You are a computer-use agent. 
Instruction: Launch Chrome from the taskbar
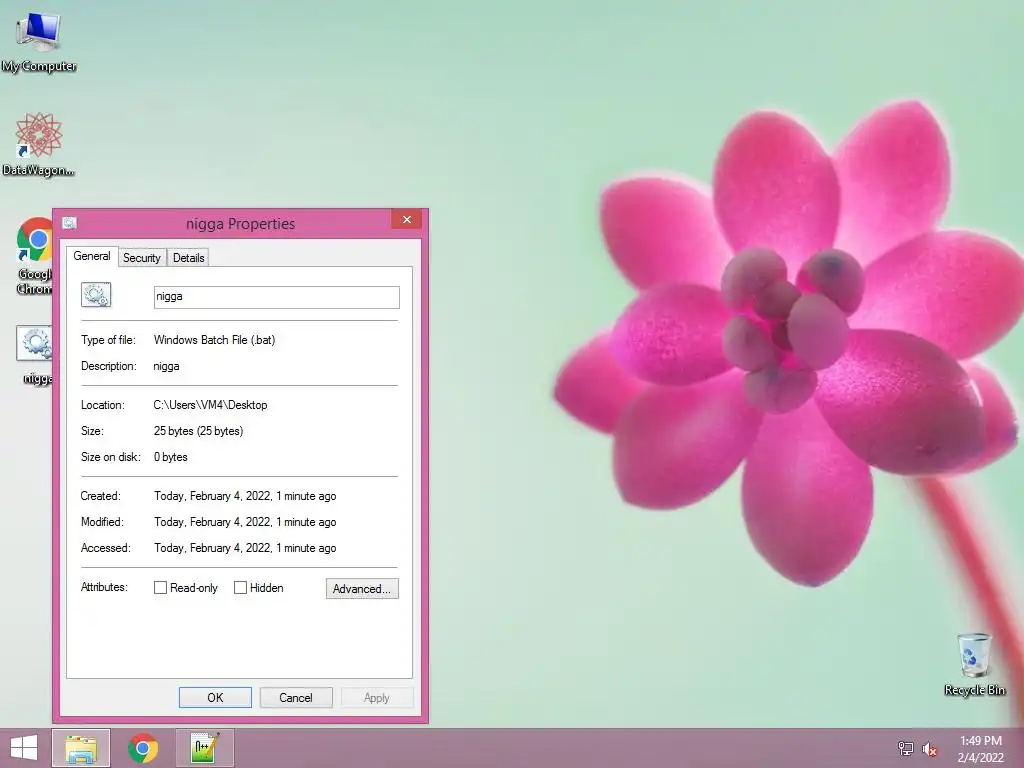pyautogui.click(x=143, y=748)
